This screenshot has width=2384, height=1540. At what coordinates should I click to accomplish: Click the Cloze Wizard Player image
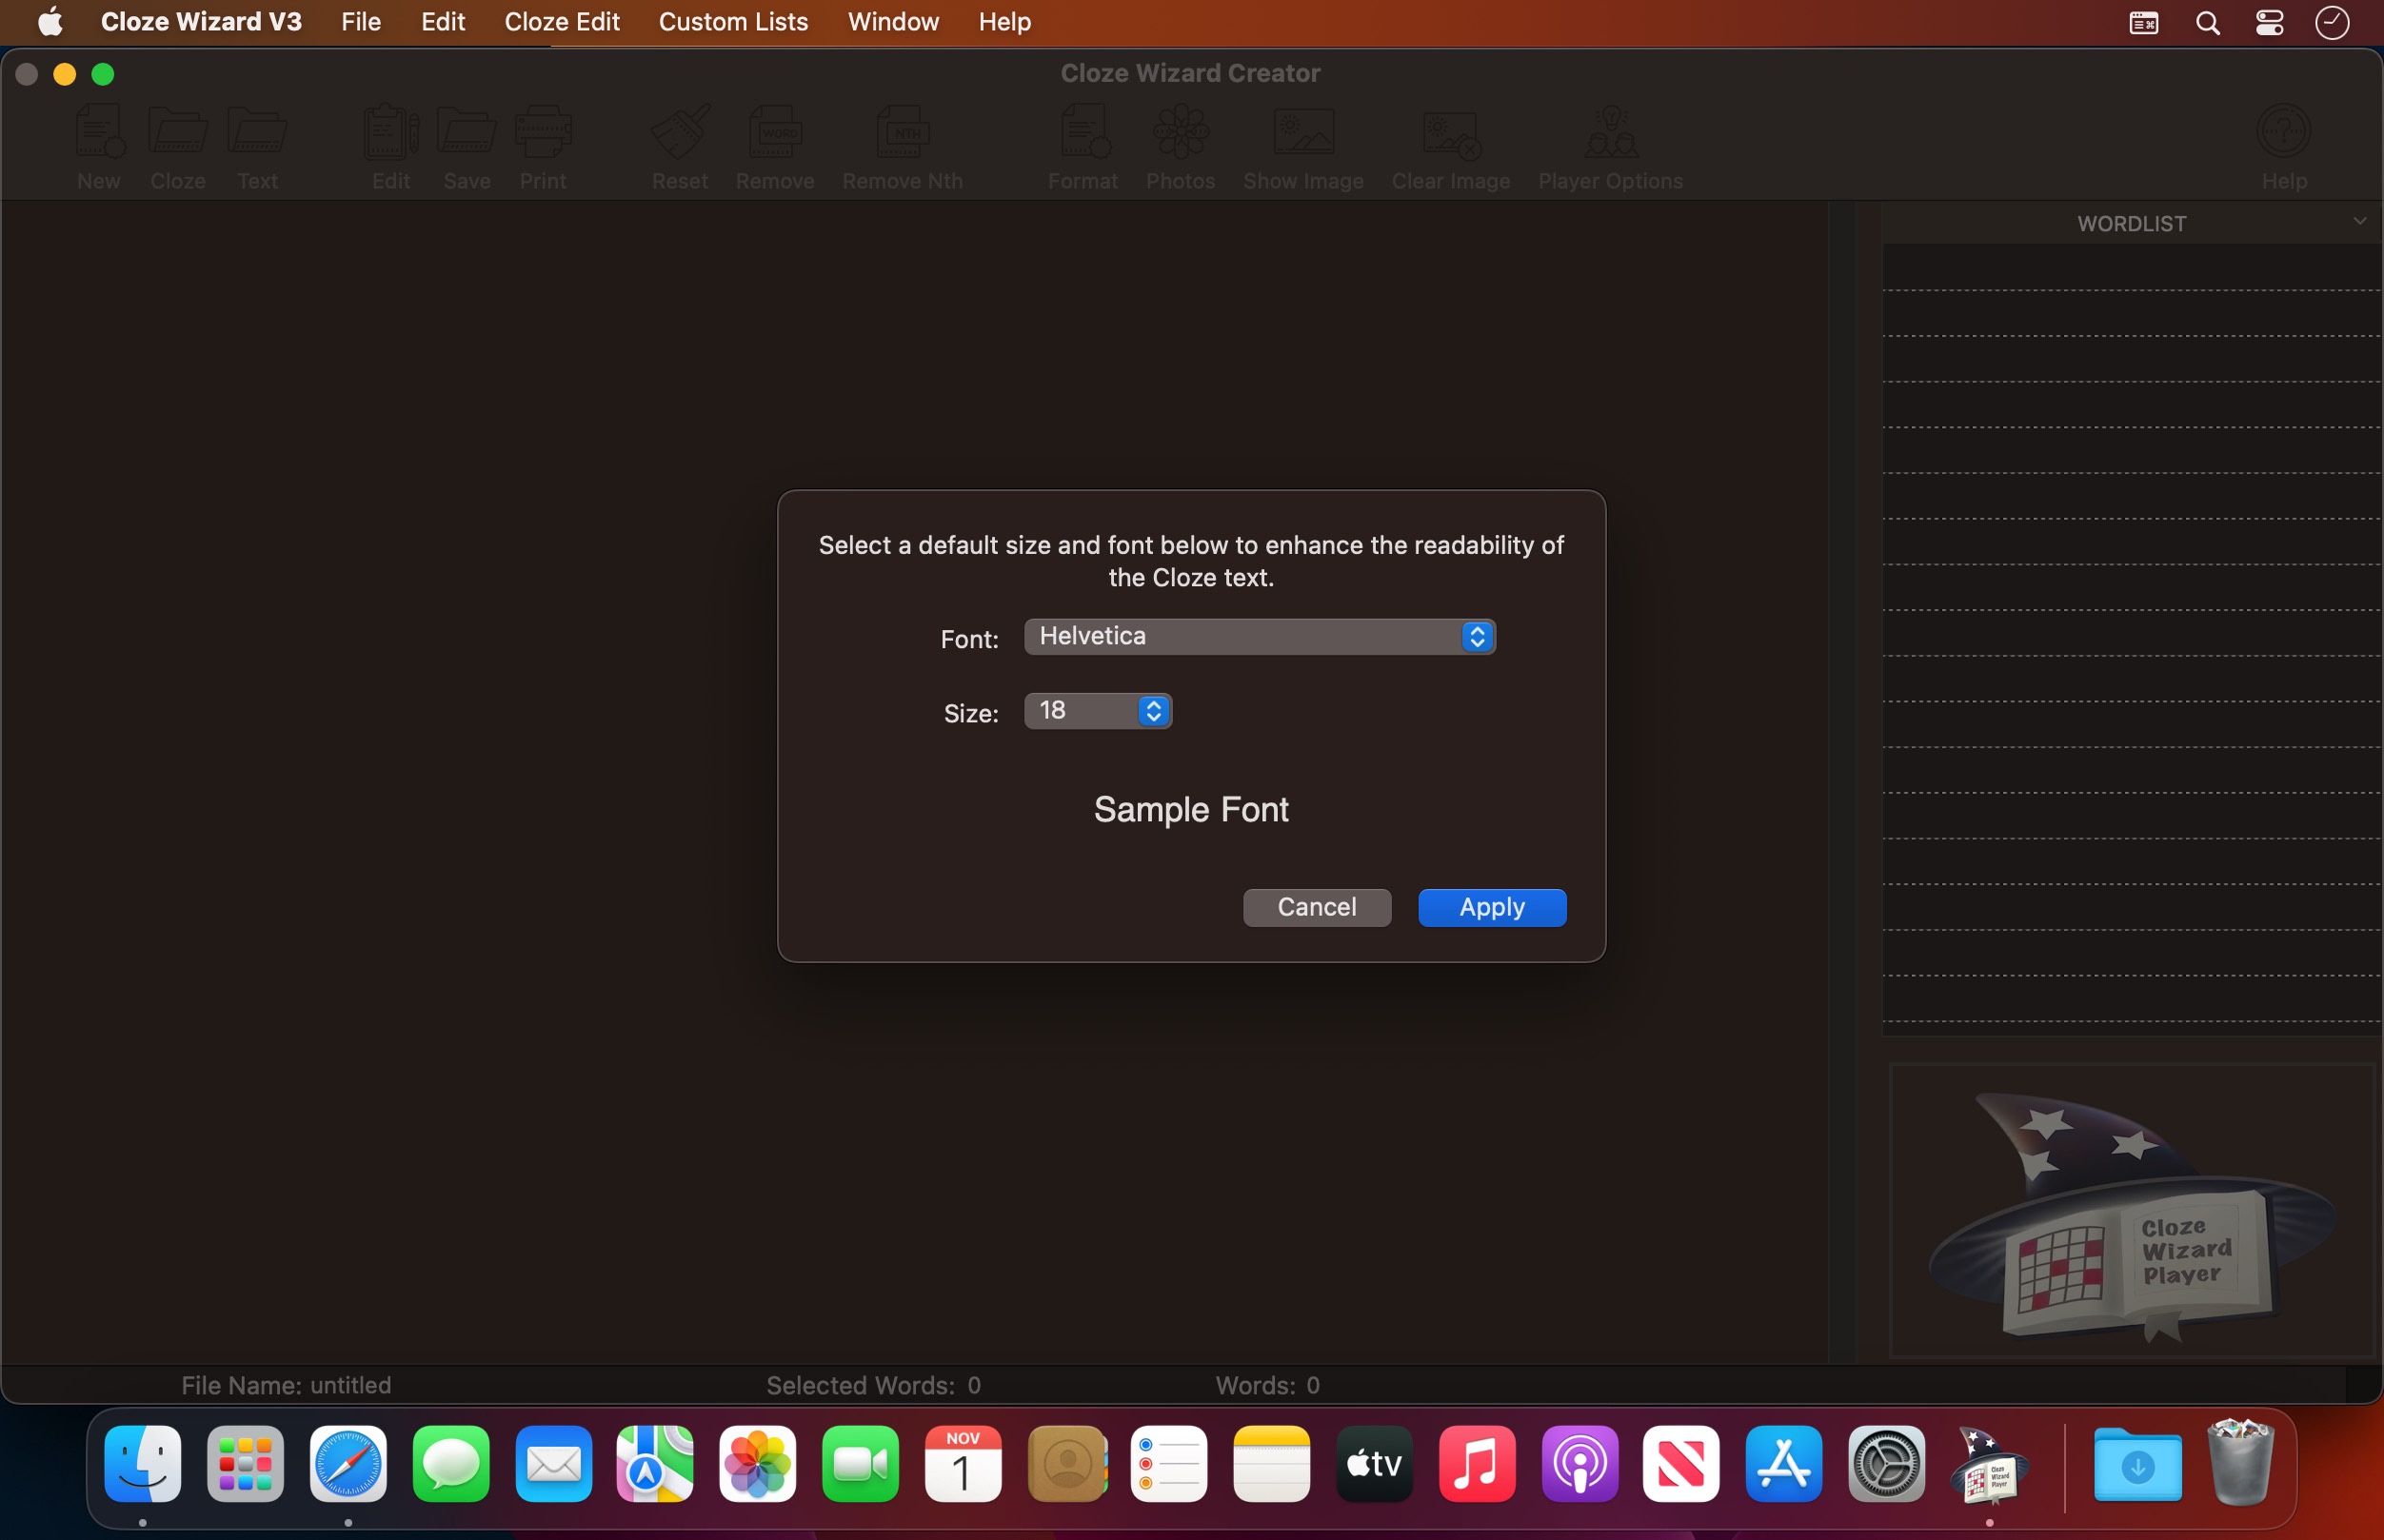point(2131,1211)
